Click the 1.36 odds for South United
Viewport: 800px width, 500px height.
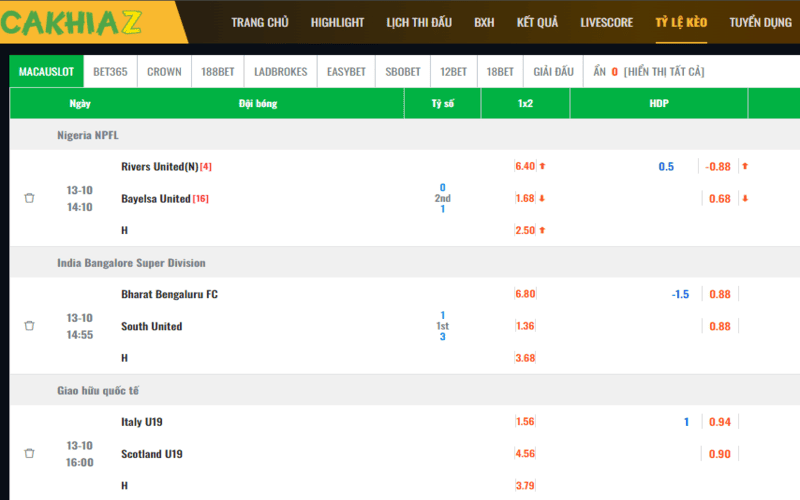525,326
